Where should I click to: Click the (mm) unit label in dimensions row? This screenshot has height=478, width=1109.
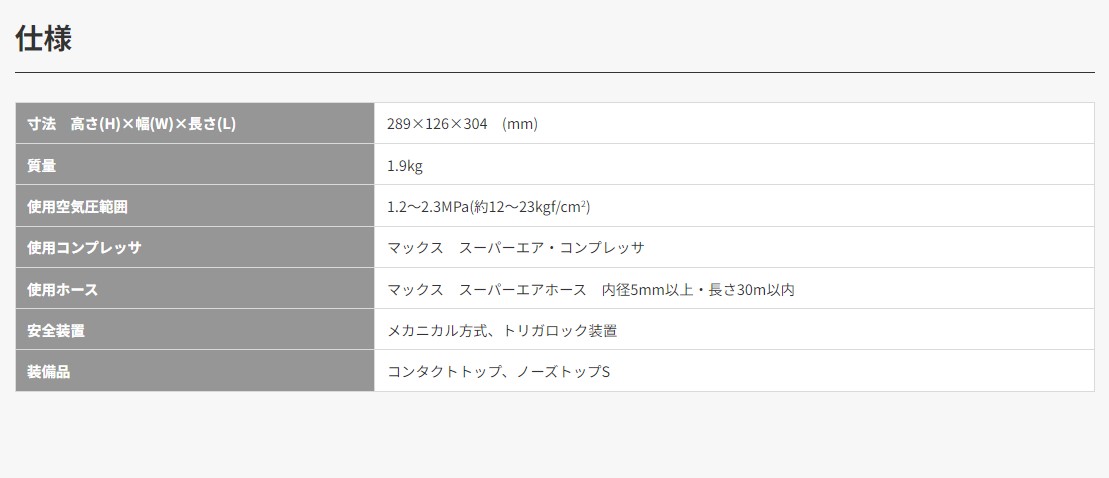click(521, 124)
